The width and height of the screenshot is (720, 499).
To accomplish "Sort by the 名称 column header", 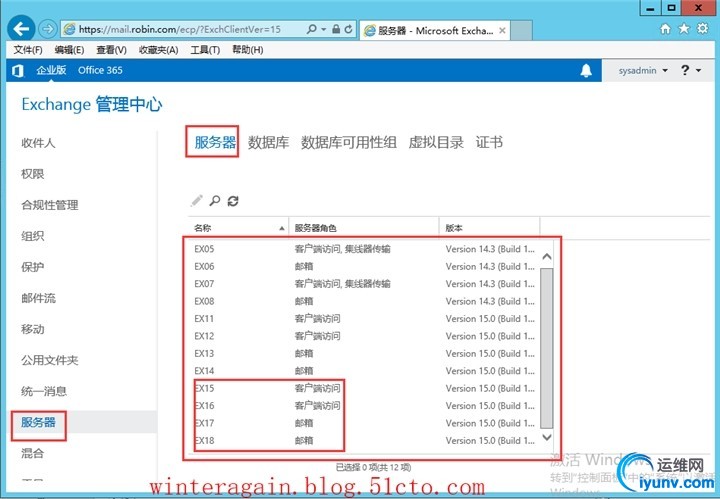I will tap(238, 228).
